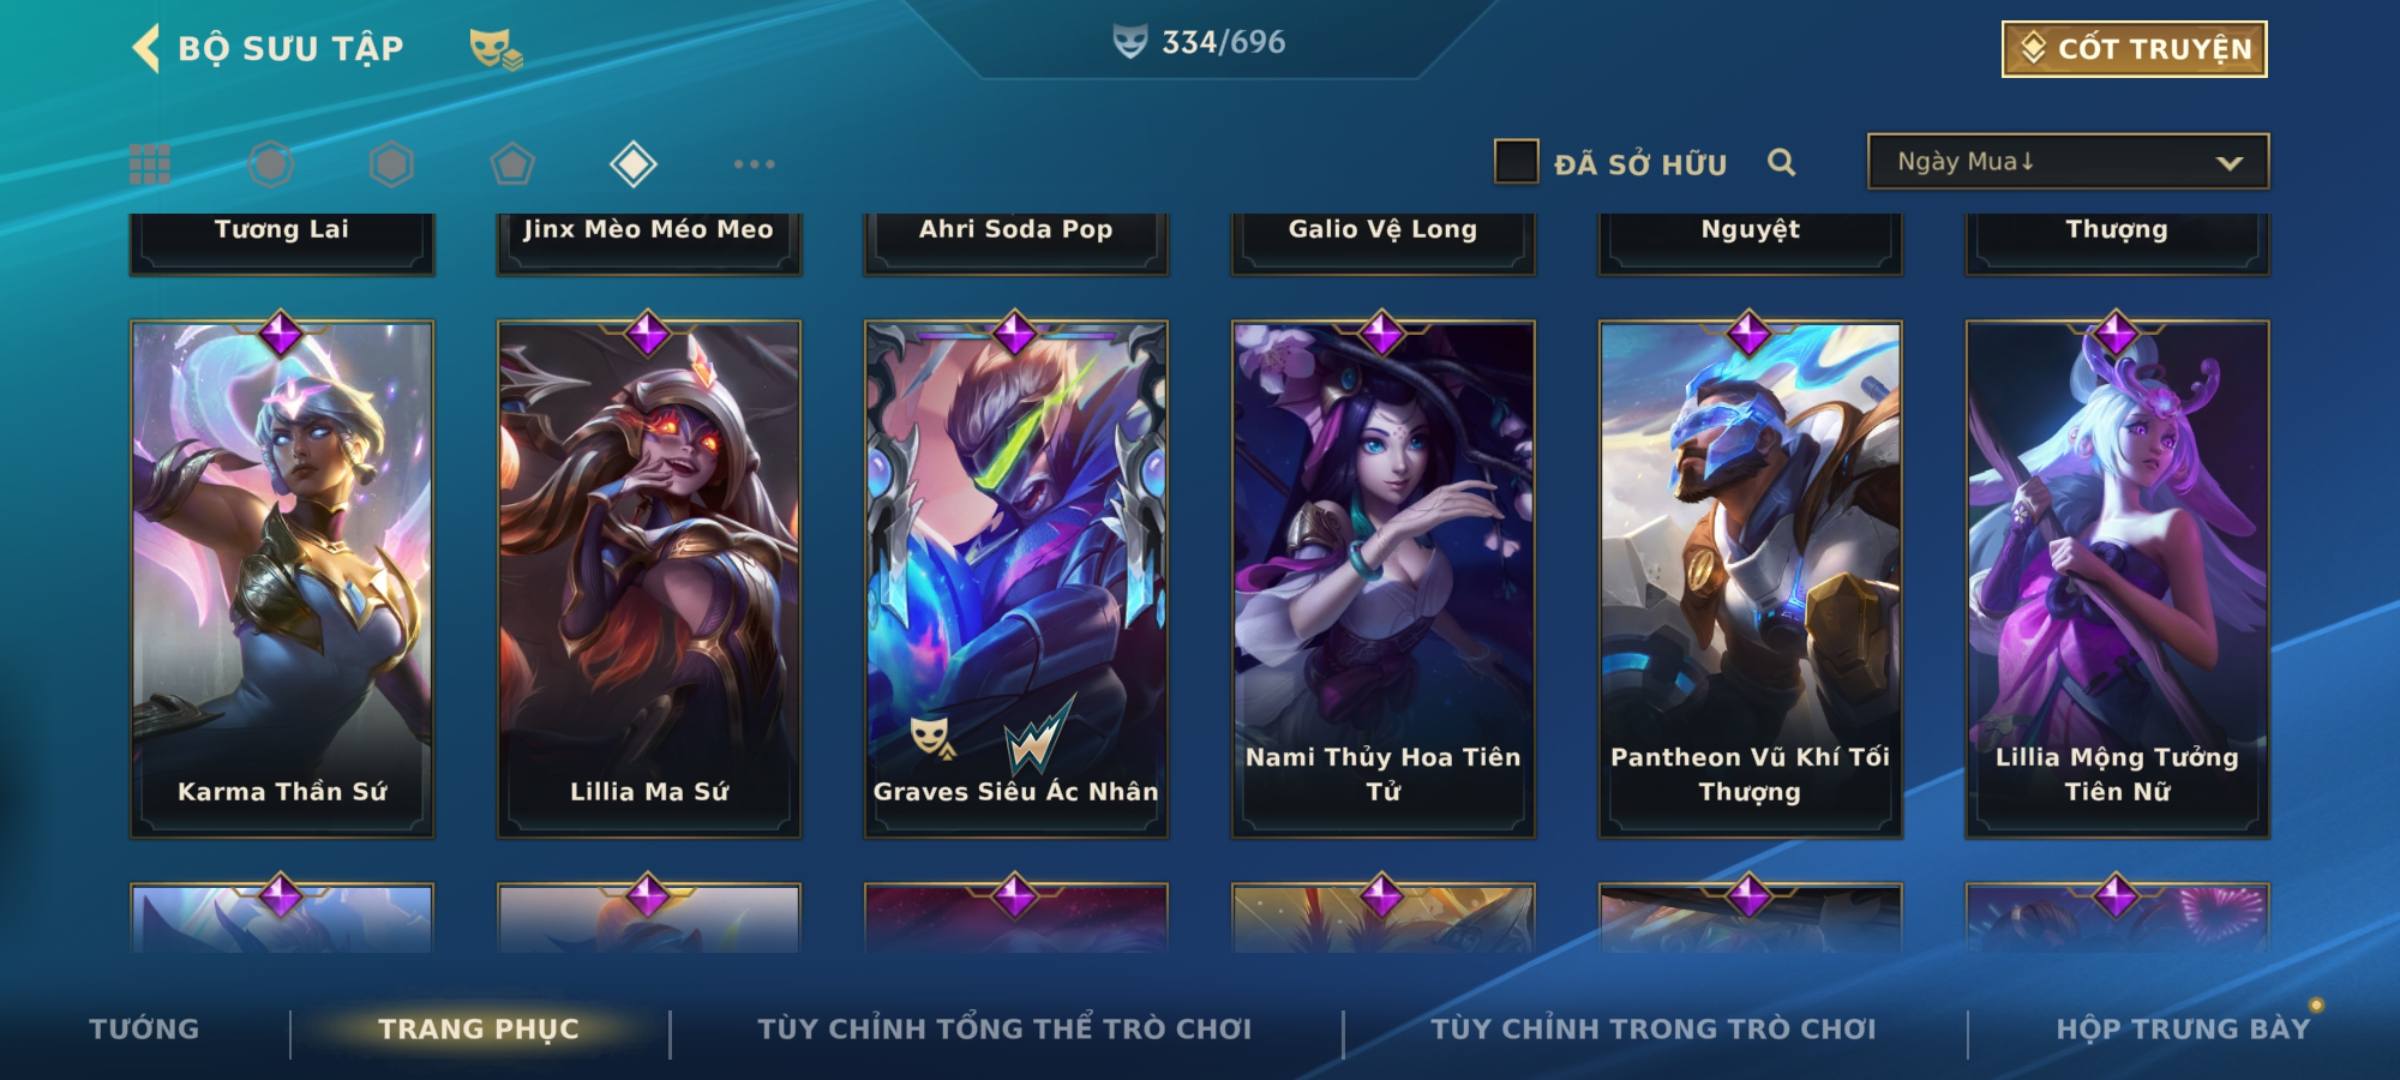Open the Ngày Mua sort dropdown
Screen dimensions: 2400x1080
click(2068, 162)
